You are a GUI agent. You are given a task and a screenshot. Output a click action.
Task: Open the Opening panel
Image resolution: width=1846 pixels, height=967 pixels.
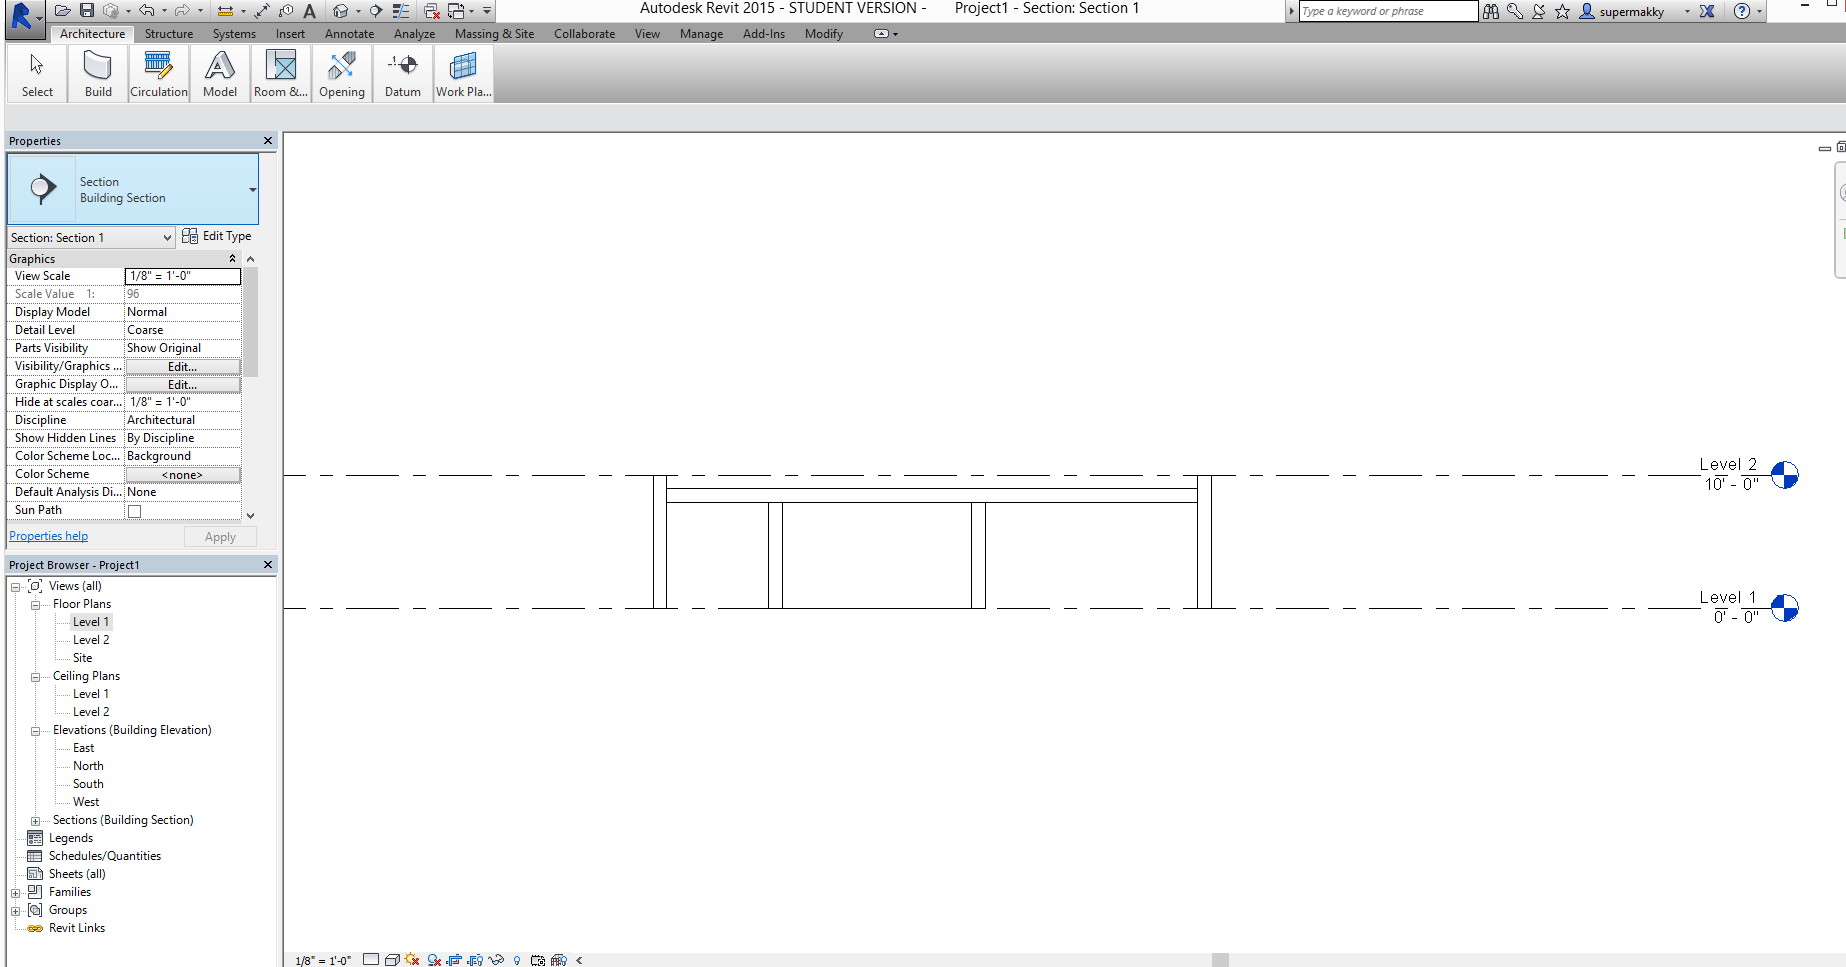(342, 74)
